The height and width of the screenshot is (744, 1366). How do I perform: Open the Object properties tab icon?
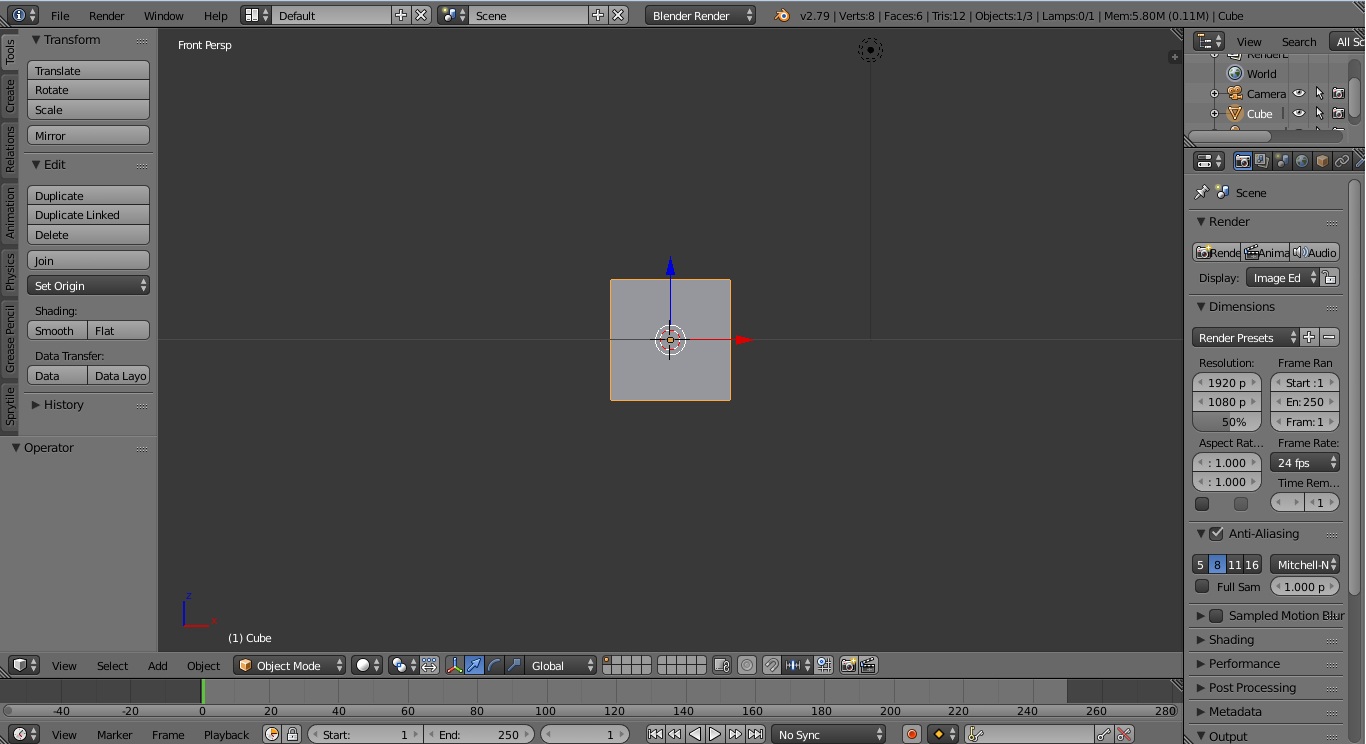click(x=1322, y=161)
